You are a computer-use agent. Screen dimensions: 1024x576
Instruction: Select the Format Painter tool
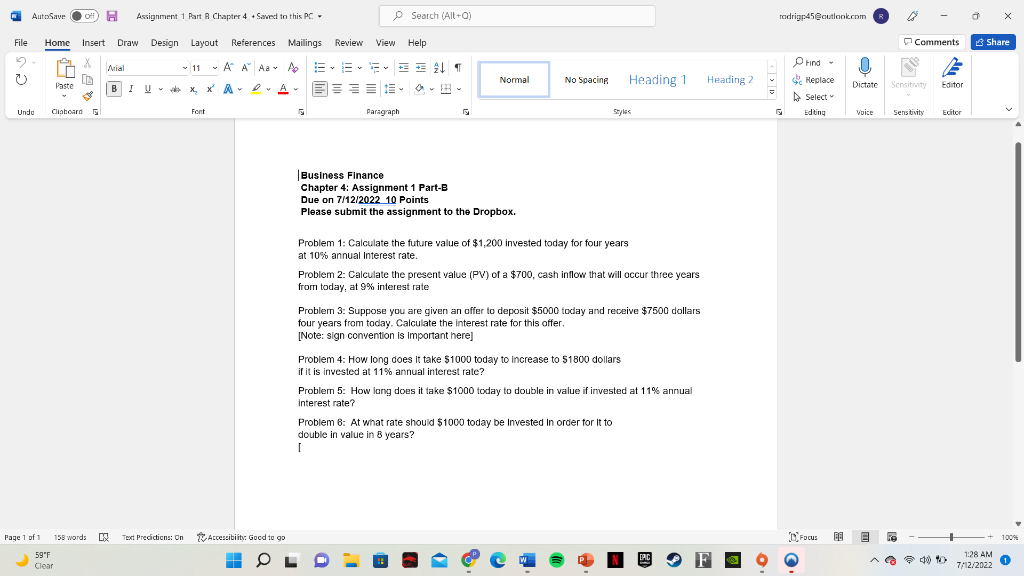[x=87, y=95]
